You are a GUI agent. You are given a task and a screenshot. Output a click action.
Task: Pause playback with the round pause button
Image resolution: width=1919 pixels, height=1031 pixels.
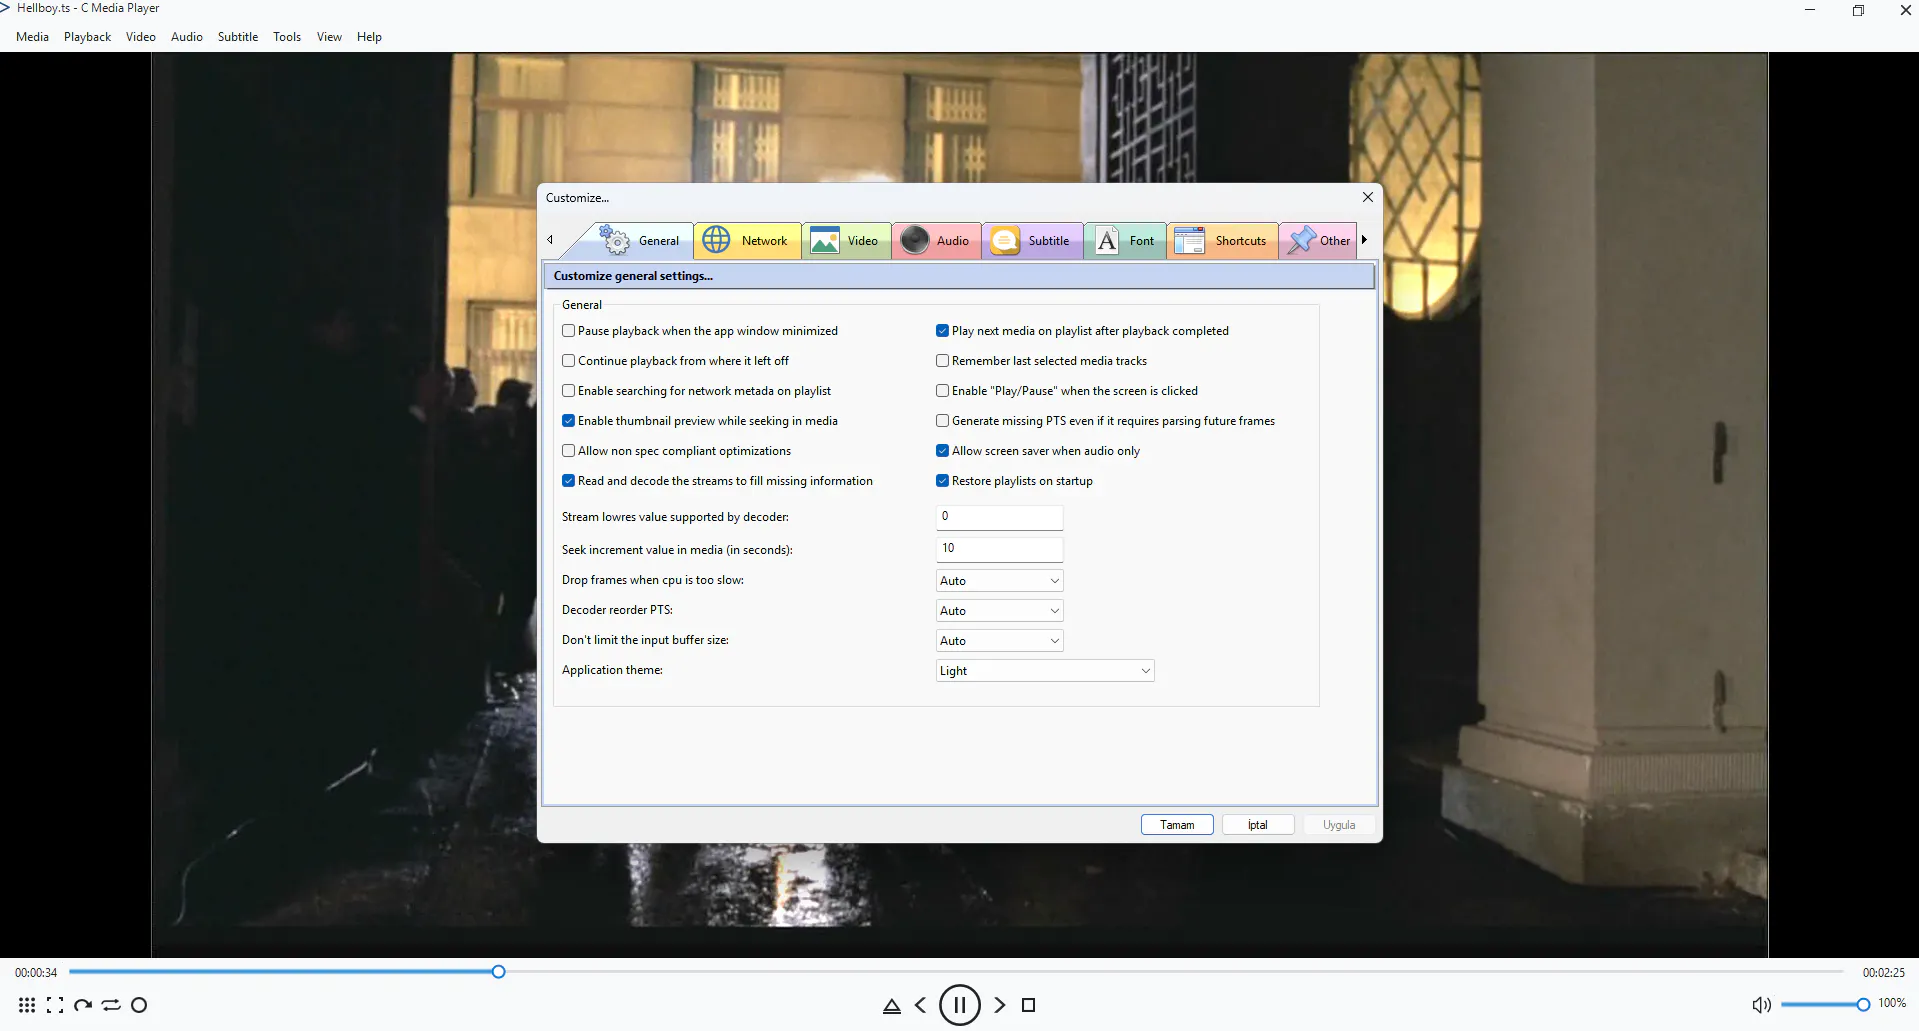pos(960,1005)
